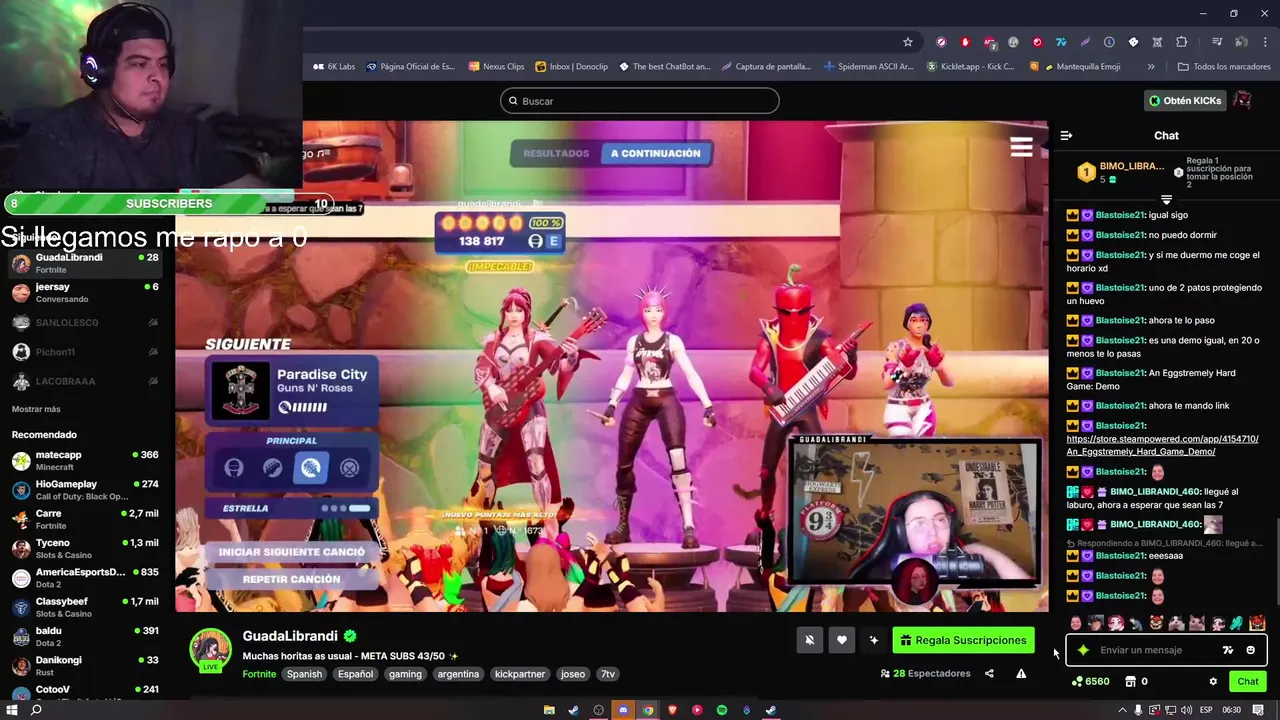Screen dimensions: 1280x720
Task: Expand the gift leaderboard chevron in chat
Action: (x=1166, y=199)
